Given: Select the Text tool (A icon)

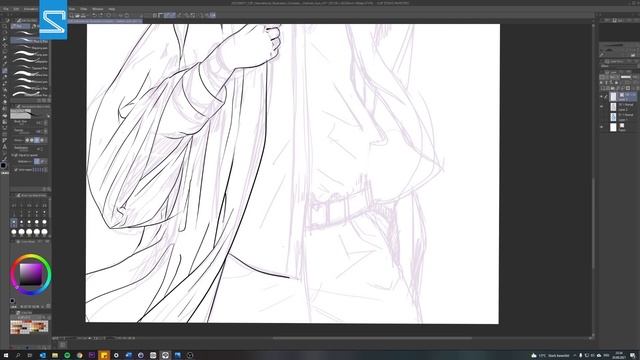Looking at the screenshot, I should 4,147.
